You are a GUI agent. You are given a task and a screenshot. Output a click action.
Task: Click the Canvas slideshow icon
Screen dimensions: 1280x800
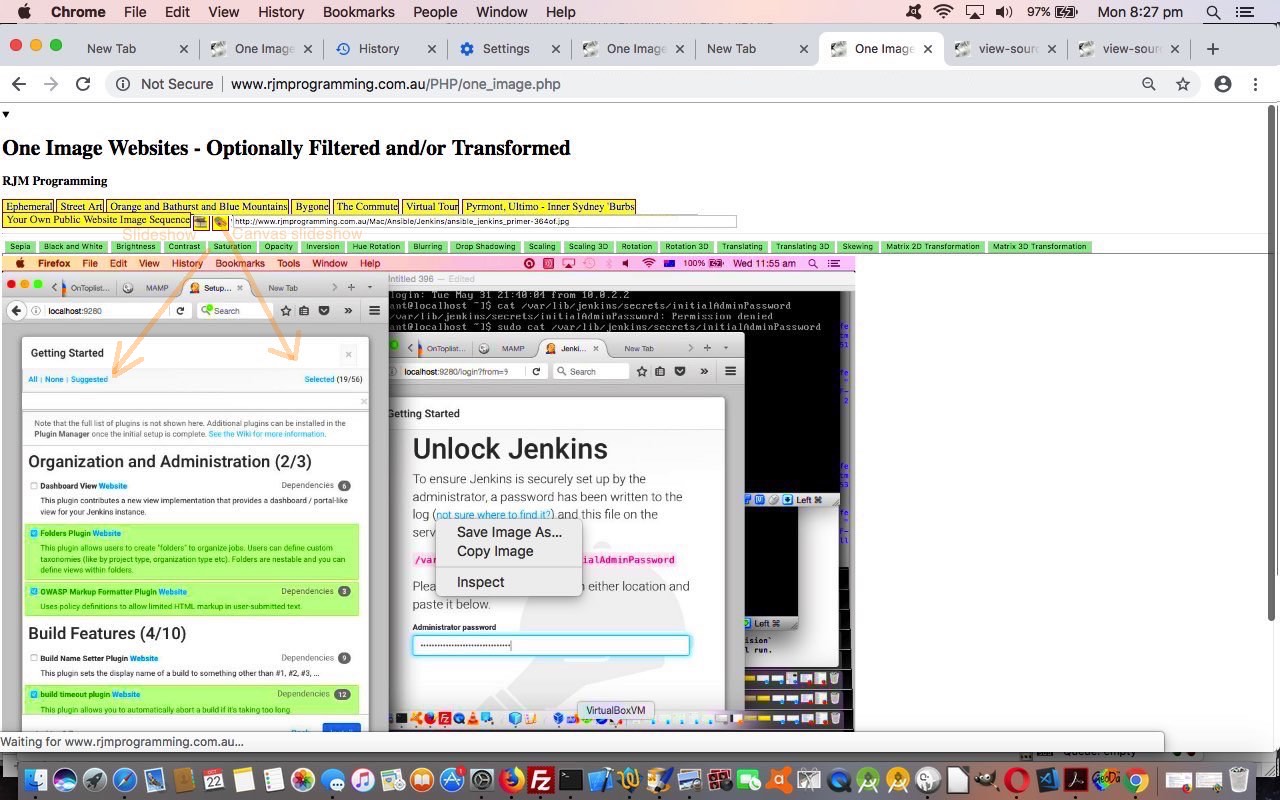pyautogui.click(x=220, y=222)
